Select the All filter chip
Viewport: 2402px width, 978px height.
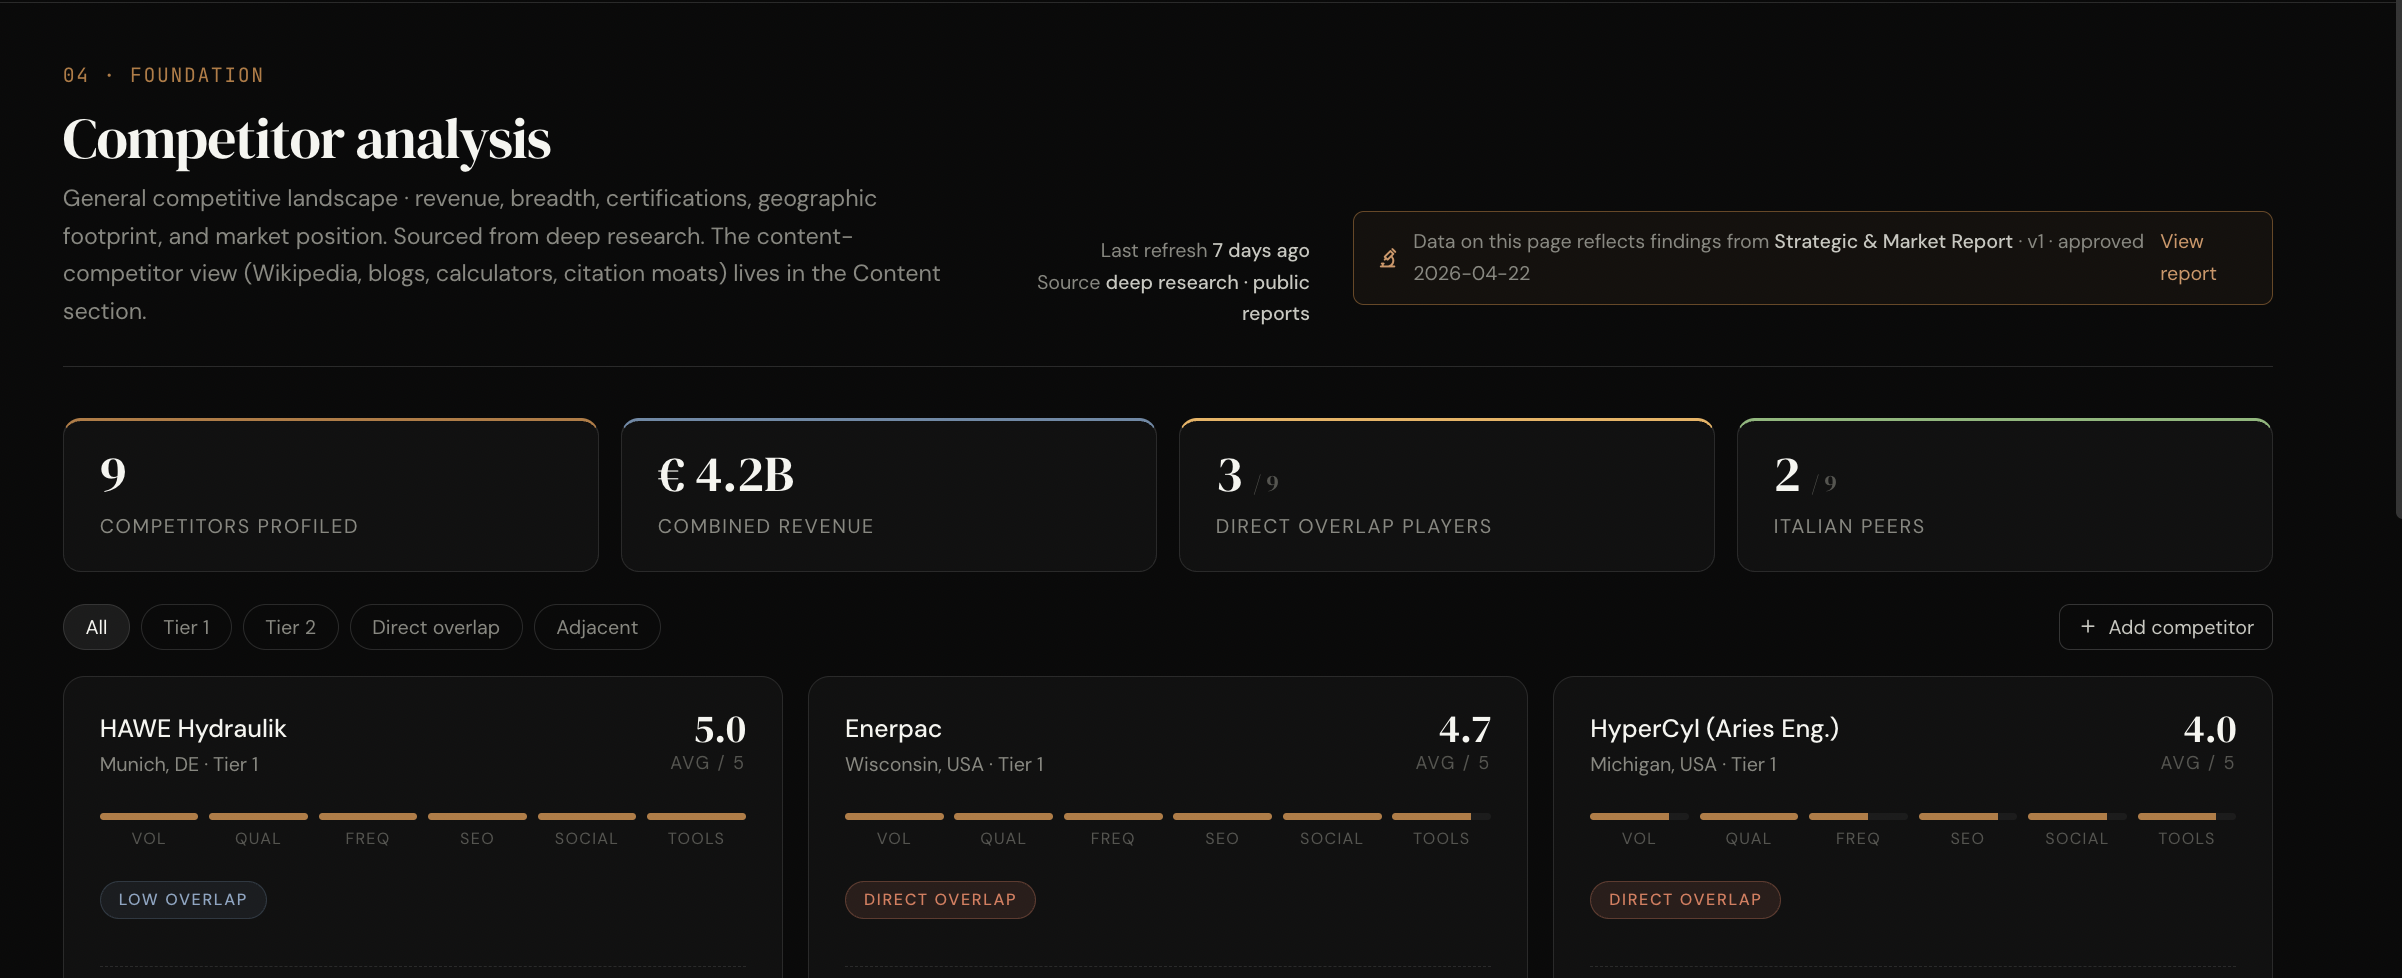pos(96,627)
